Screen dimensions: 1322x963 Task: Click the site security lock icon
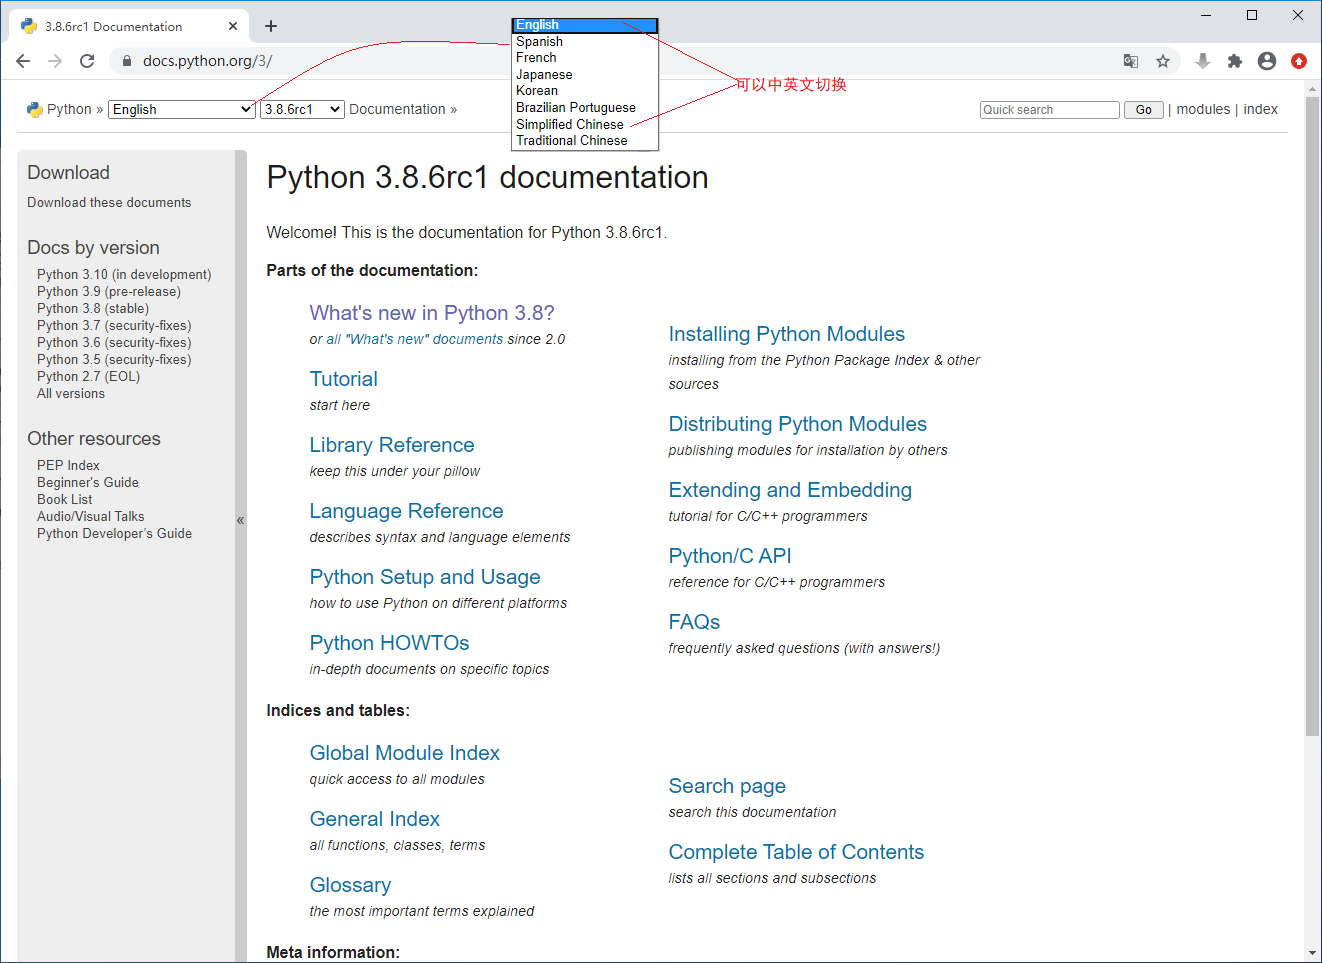coord(126,60)
